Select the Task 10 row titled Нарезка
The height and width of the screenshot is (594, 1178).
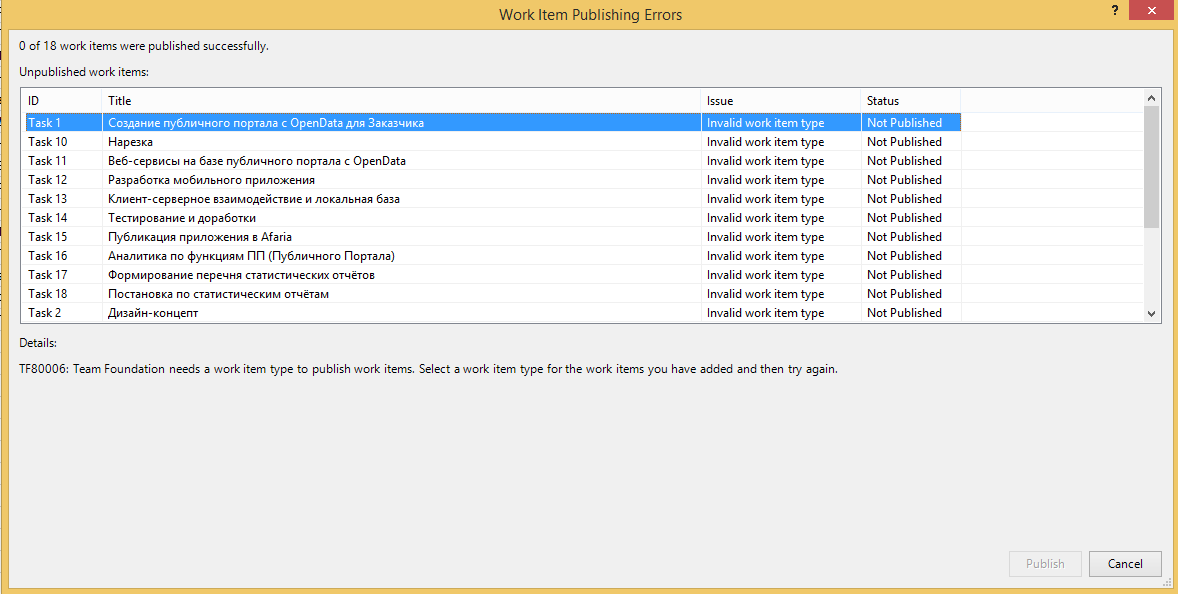point(130,142)
